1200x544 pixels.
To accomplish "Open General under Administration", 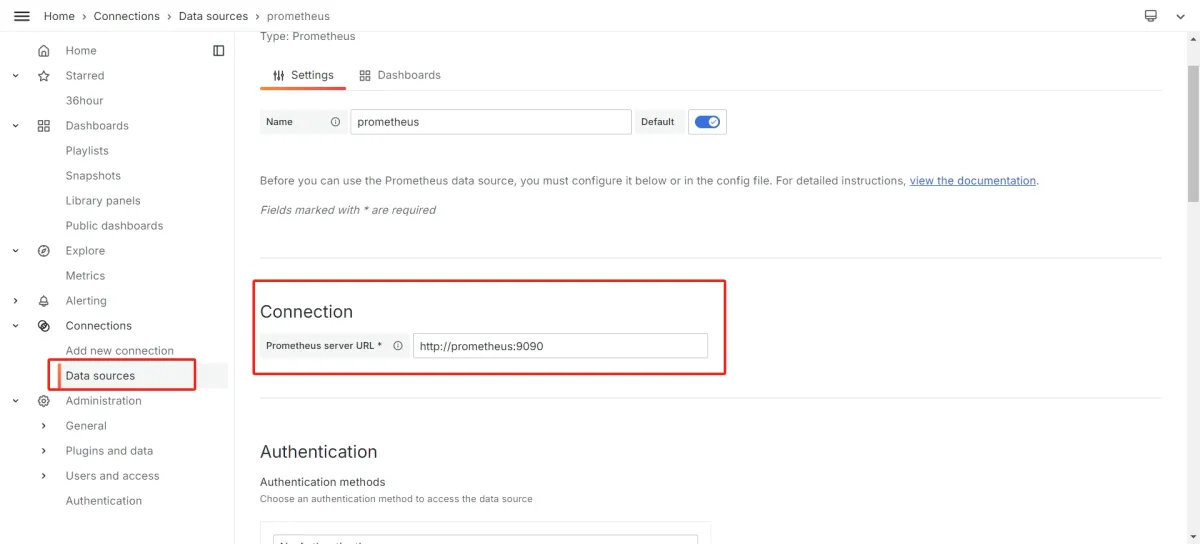I will click(x=86, y=426).
